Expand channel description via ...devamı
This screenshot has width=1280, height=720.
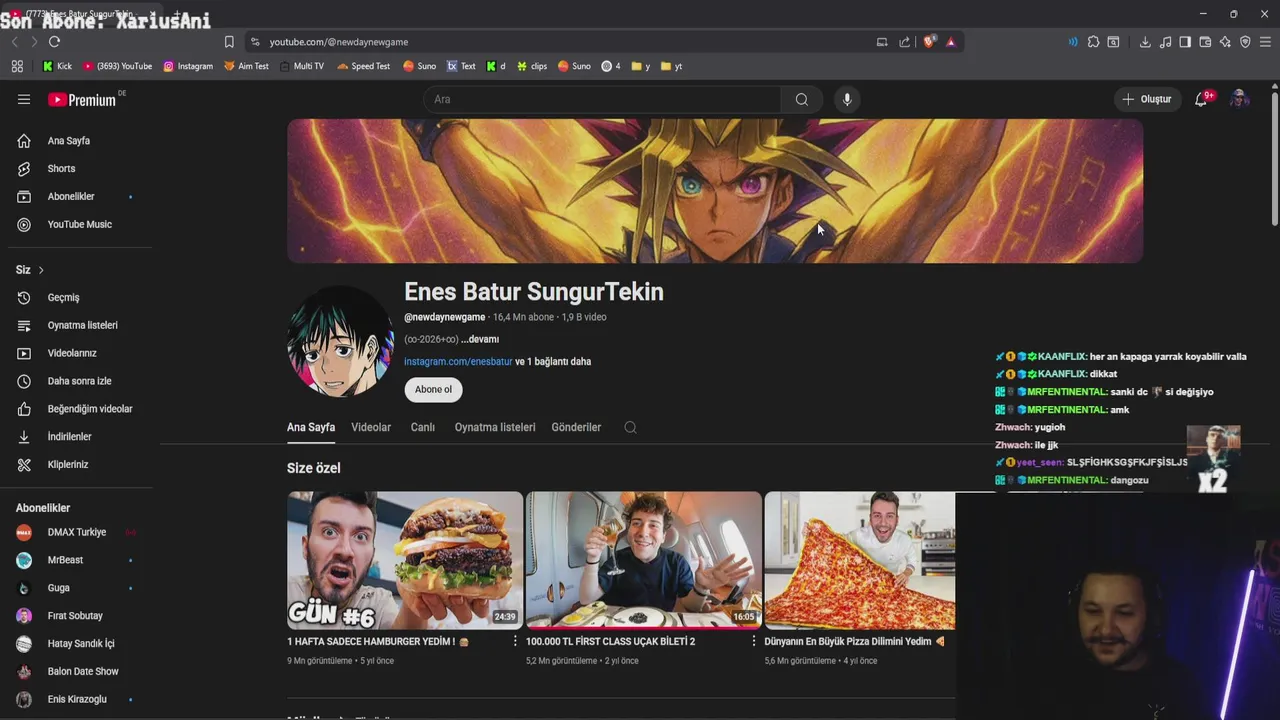[x=480, y=339]
